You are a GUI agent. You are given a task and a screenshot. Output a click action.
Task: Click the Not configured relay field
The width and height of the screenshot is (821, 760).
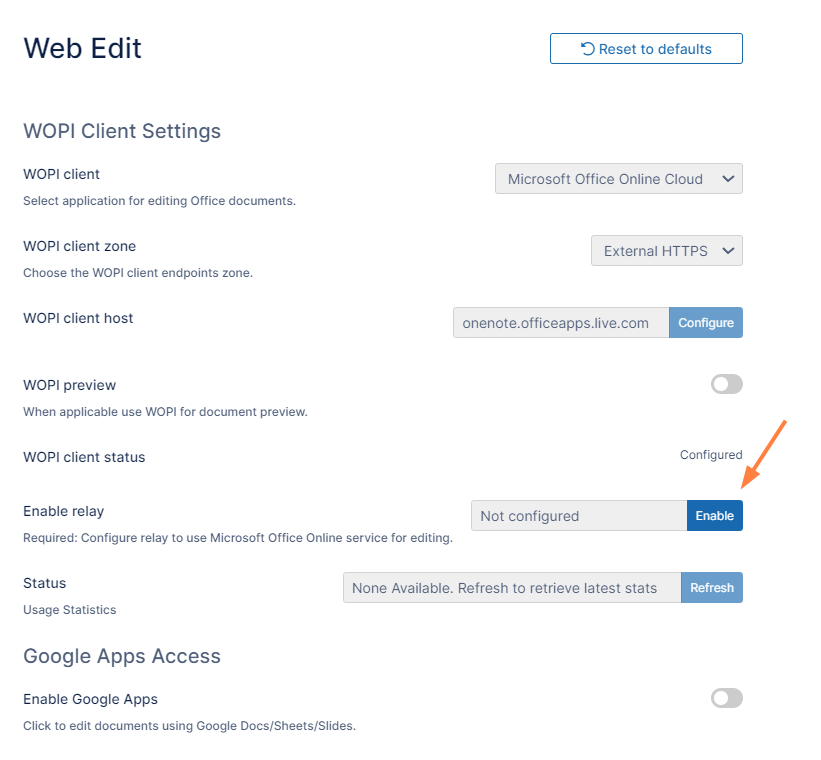(x=578, y=516)
